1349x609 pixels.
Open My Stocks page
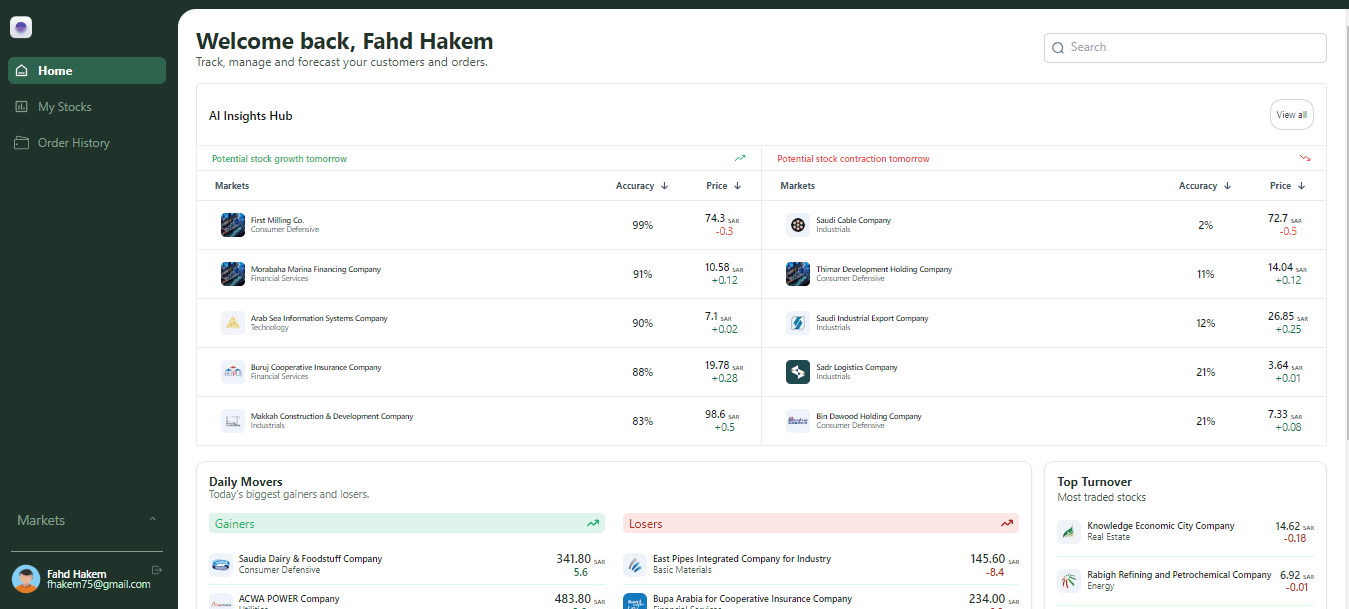point(87,107)
